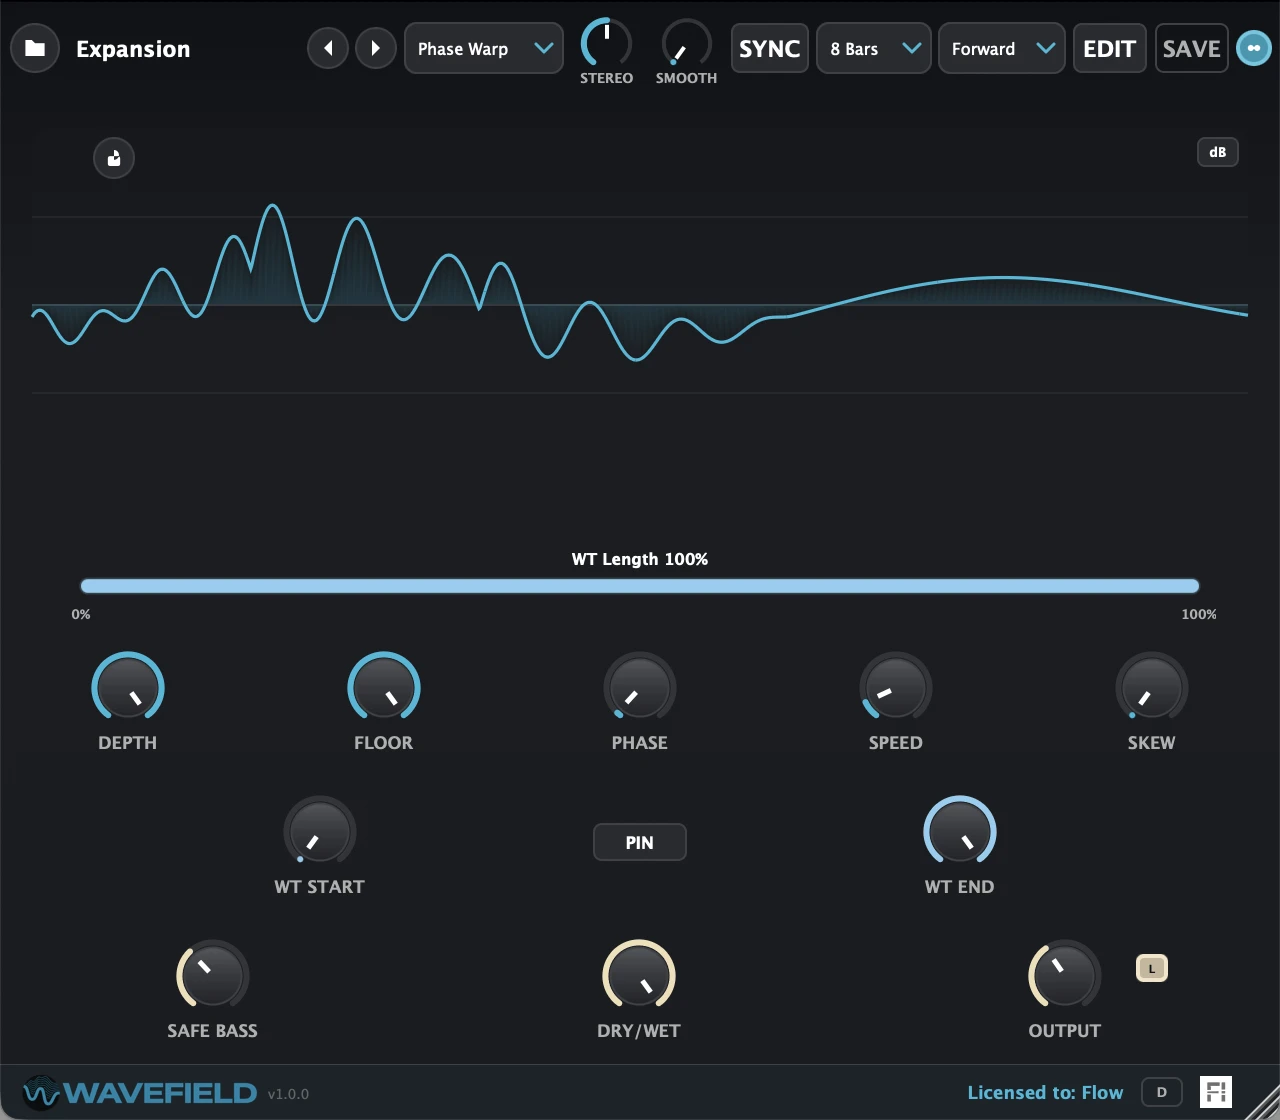Image resolution: width=1280 pixels, height=1120 pixels.
Task: Go to the previous preset
Action: coord(328,48)
